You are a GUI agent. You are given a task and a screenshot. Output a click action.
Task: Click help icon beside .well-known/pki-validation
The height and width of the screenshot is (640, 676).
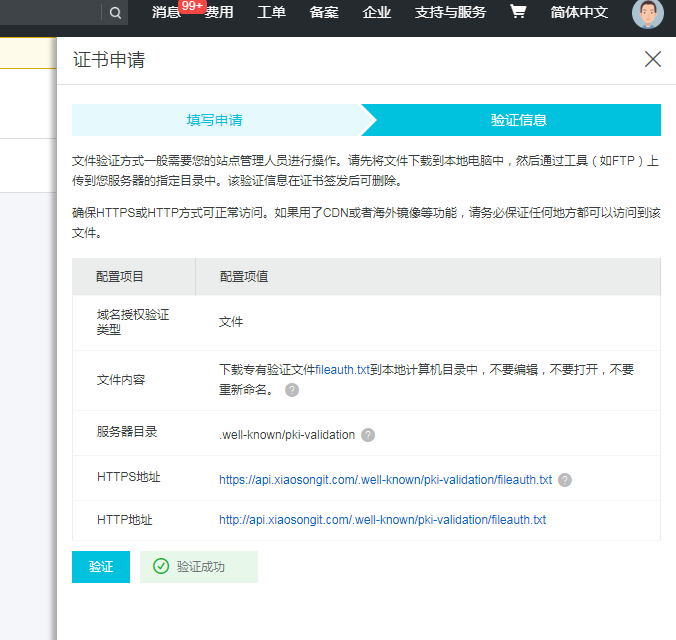[x=368, y=435]
